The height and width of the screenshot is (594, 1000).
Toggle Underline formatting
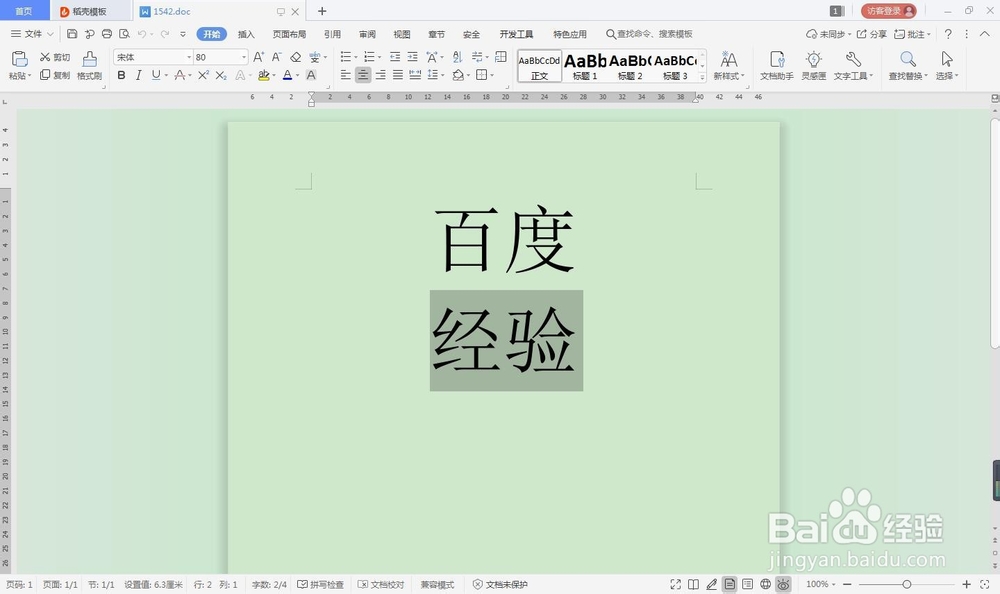pos(156,75)
